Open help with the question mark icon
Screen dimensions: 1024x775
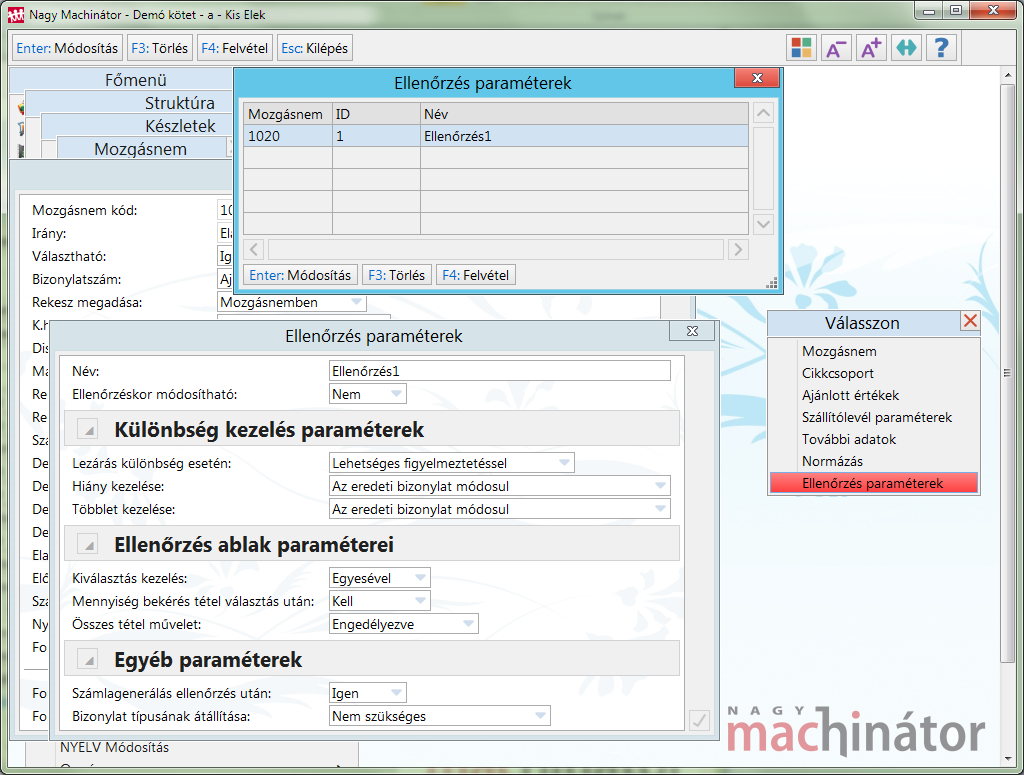942,48
